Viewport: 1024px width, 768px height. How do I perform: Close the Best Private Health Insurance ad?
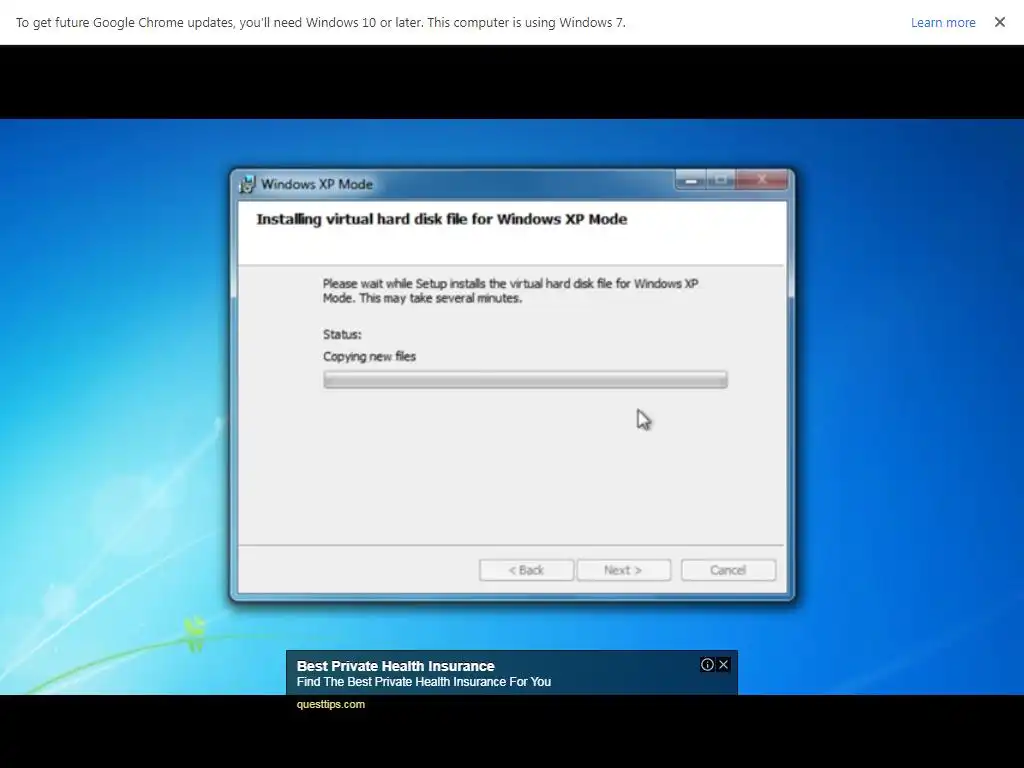(x=723, y=665)
